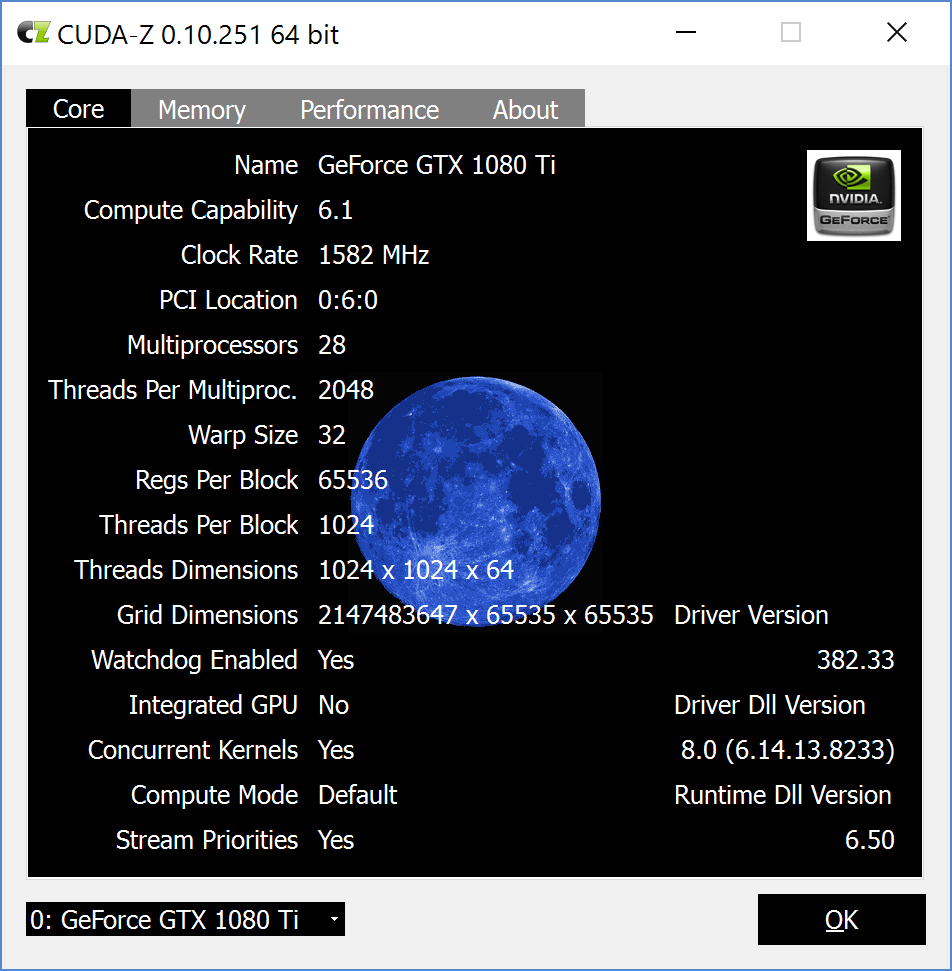Image resolution: width=952 pixels, height=971 pixels.
Task: Click the Stream Priorities label
Action: point(207,840)
